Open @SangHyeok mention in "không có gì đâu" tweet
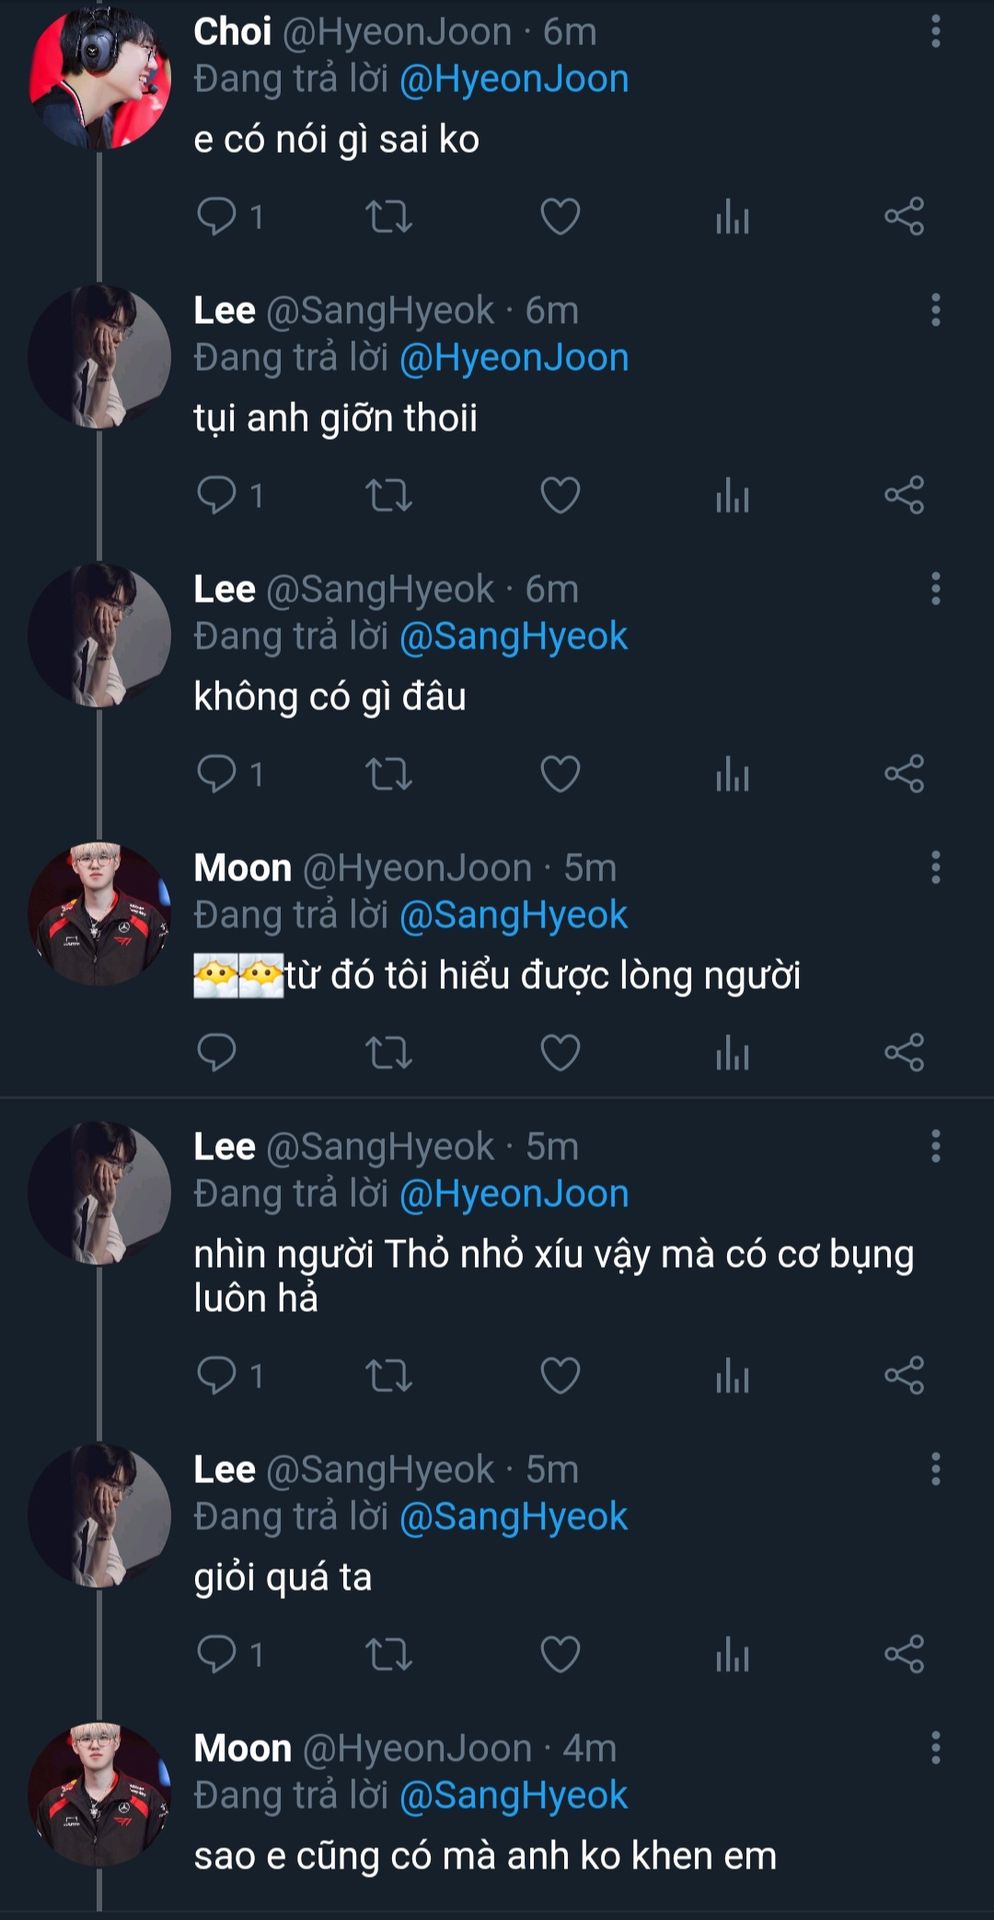This screenshot has width=994, height=1920. [x=513, y=636]
